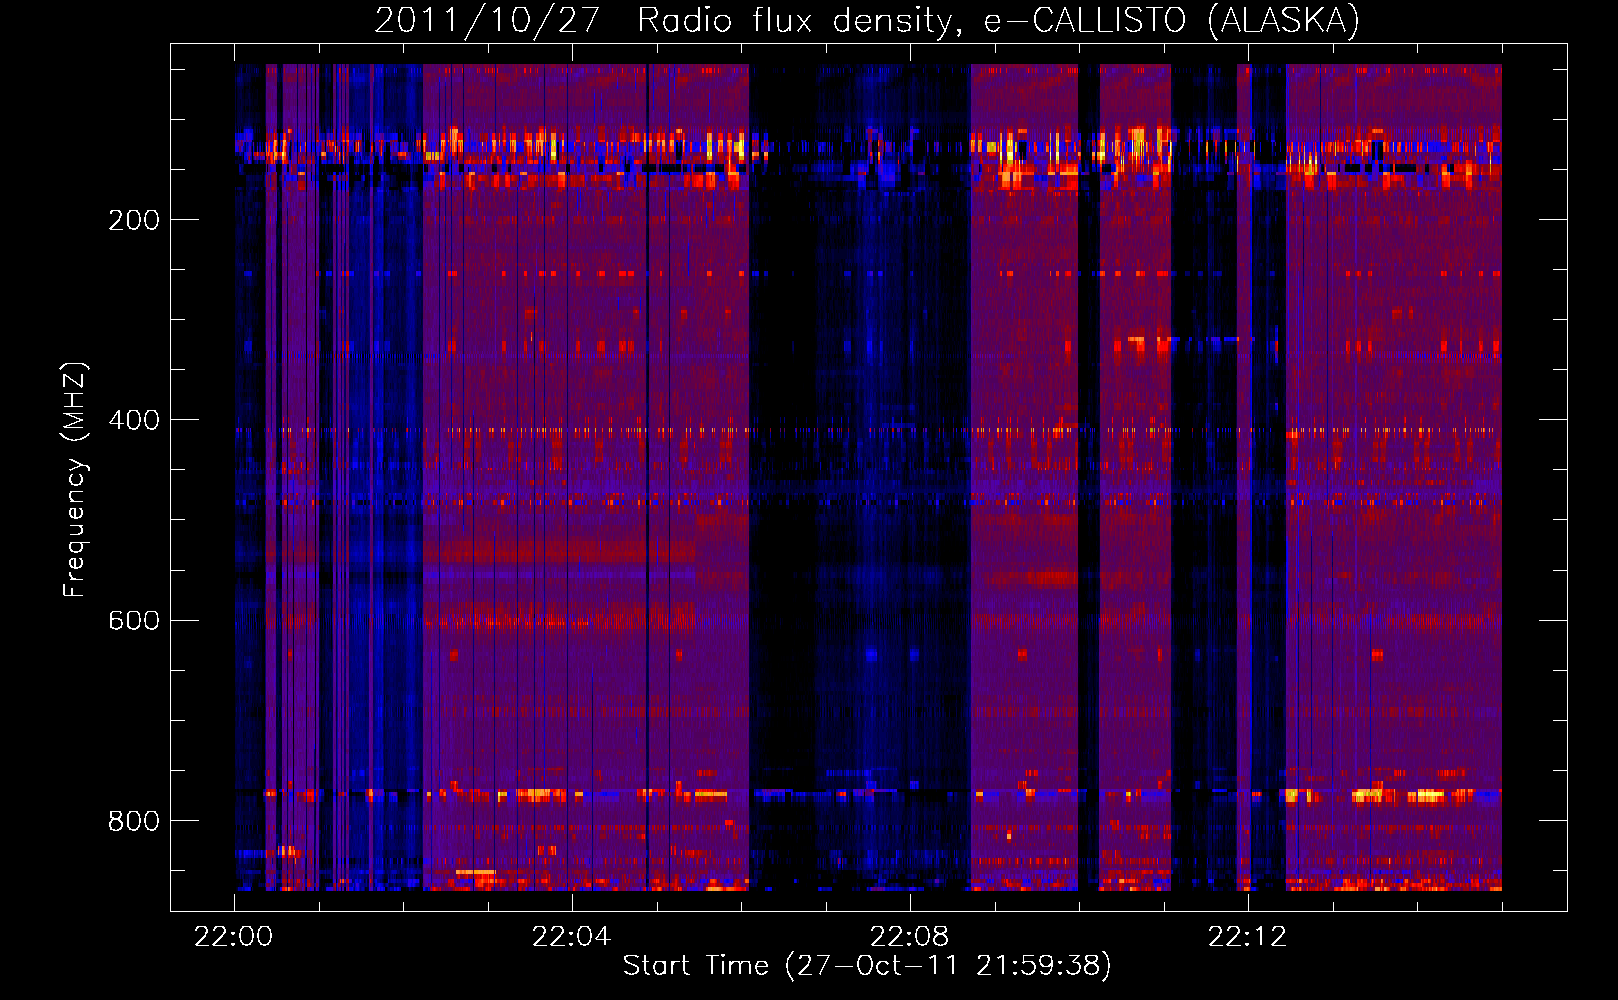
Task: Click the '22:04' time tick label
Action: pyautogui.click(x=571, y=936)
